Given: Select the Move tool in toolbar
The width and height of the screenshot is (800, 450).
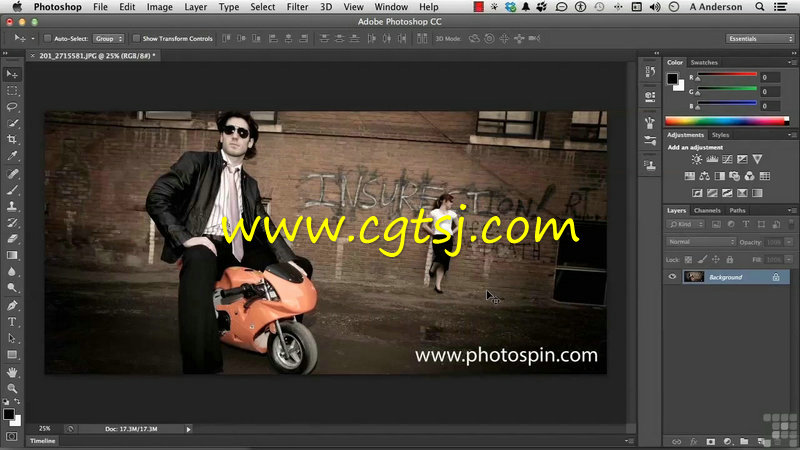Looking at the screenshot, I should click(12, 74).
